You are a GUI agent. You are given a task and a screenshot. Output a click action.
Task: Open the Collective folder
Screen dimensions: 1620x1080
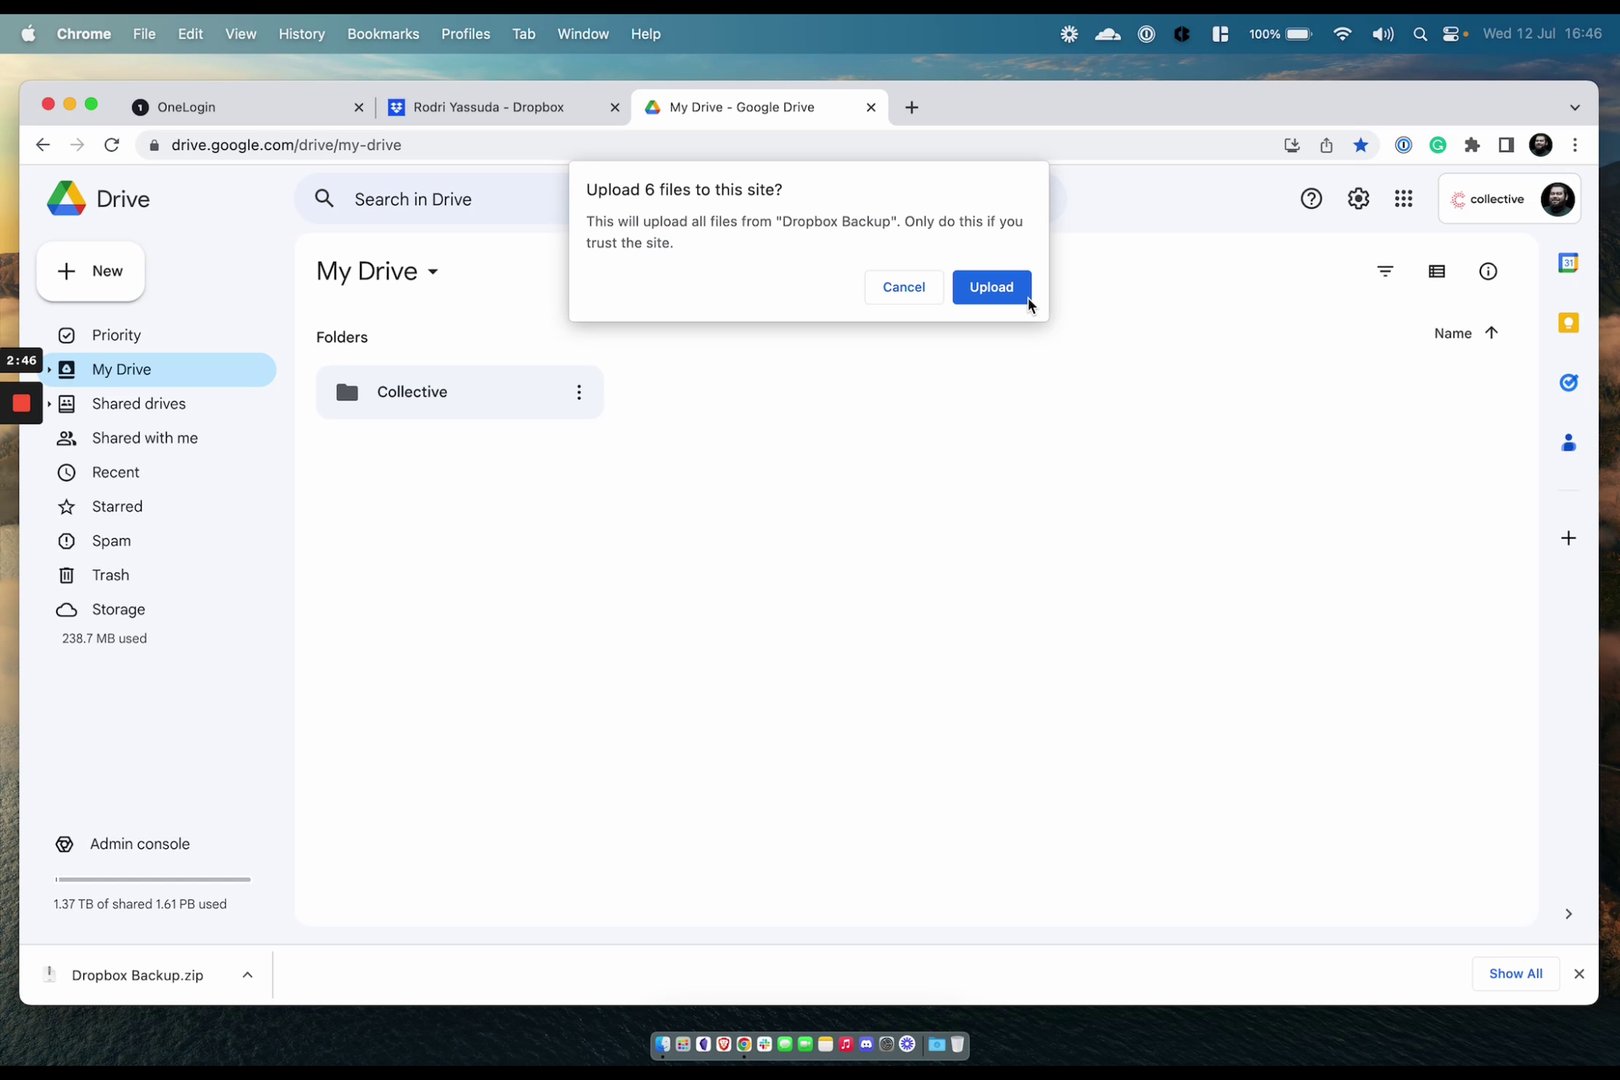[x=460, y=392]
